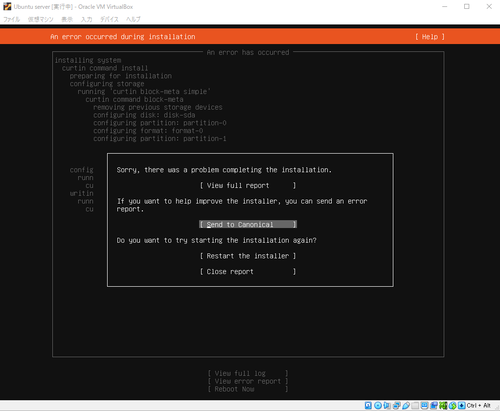Viewport: 500px width, 411px height.
Task: Select View full report button
Action: pyautogui.click(x=248, y=186)
